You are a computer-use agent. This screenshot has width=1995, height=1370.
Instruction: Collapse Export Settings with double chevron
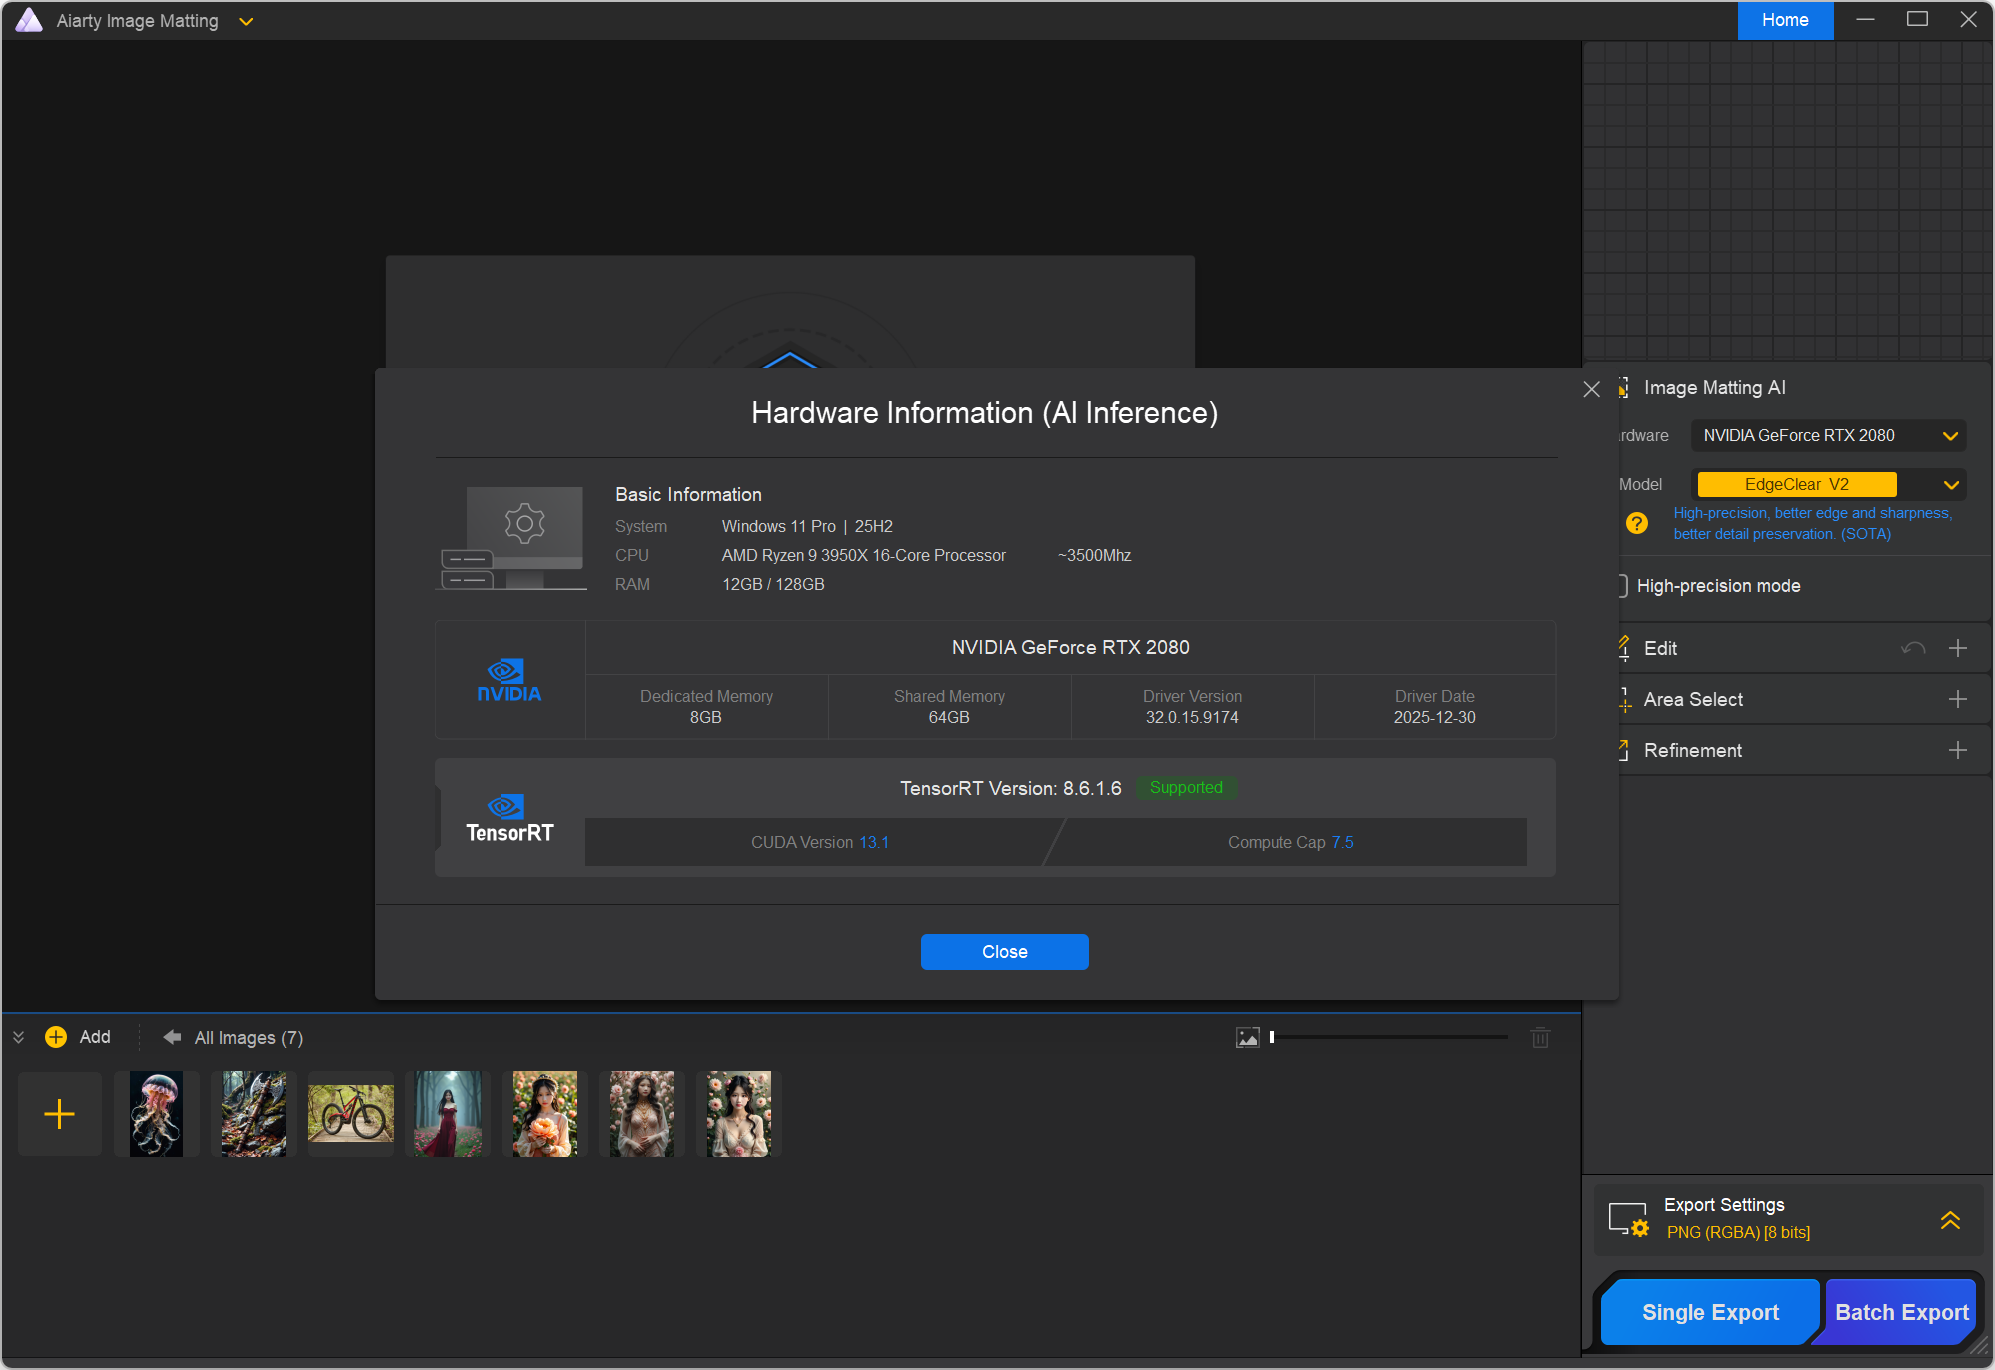tap(1949, 1219)
